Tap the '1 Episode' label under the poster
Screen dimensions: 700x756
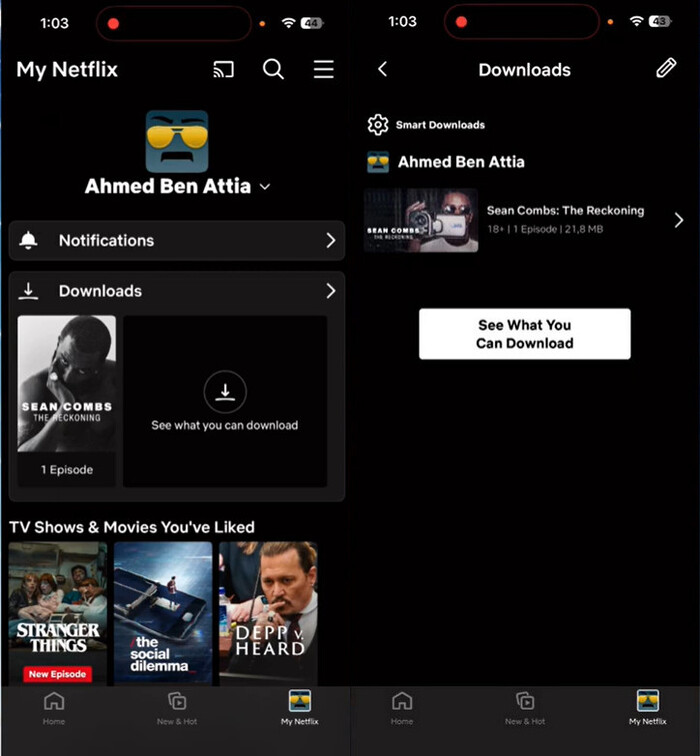coord(67,470)
